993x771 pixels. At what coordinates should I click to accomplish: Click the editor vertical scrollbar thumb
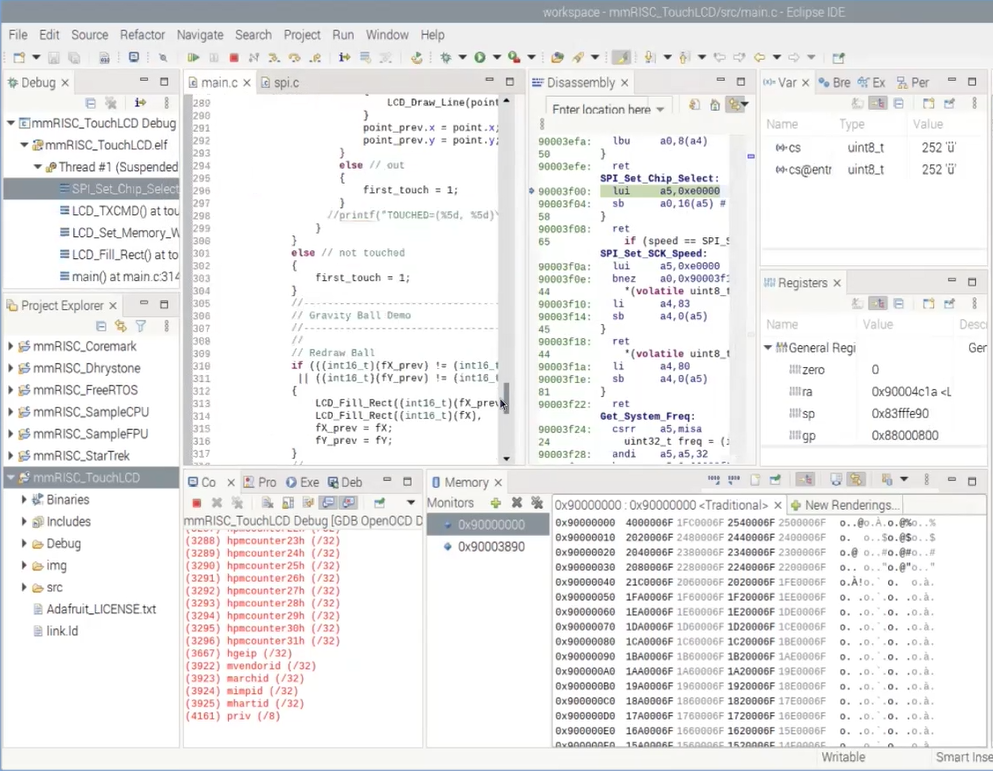pos(506,399)
